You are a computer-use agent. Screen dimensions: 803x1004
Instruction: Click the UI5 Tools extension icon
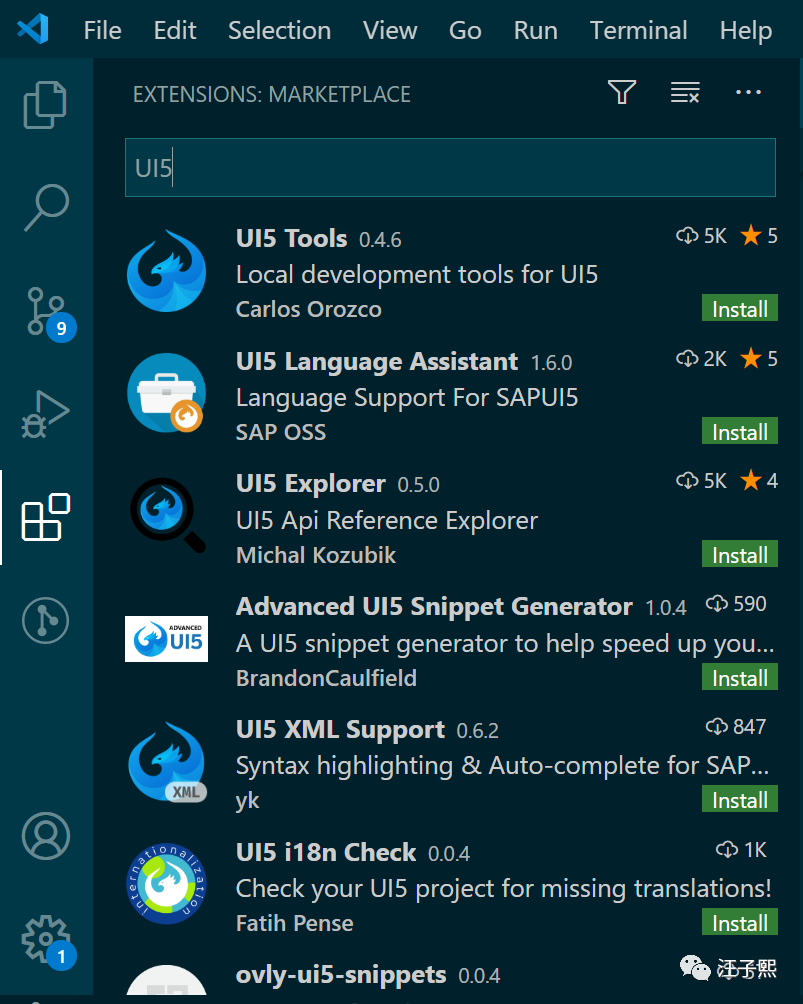[x=166, y=271]
